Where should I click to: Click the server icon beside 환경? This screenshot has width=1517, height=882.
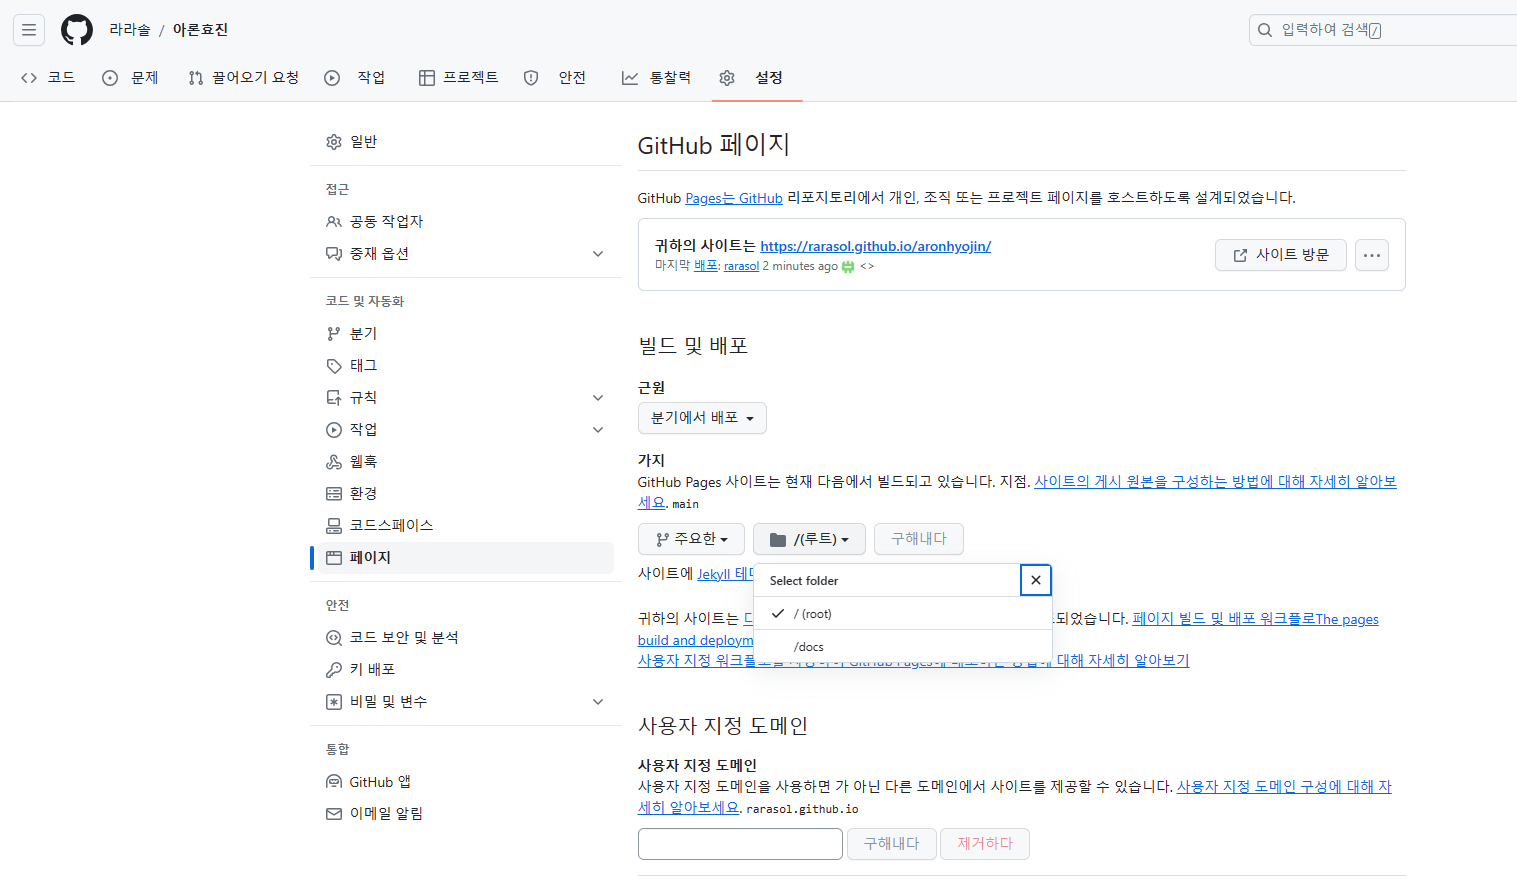click(x=334, y=494)
